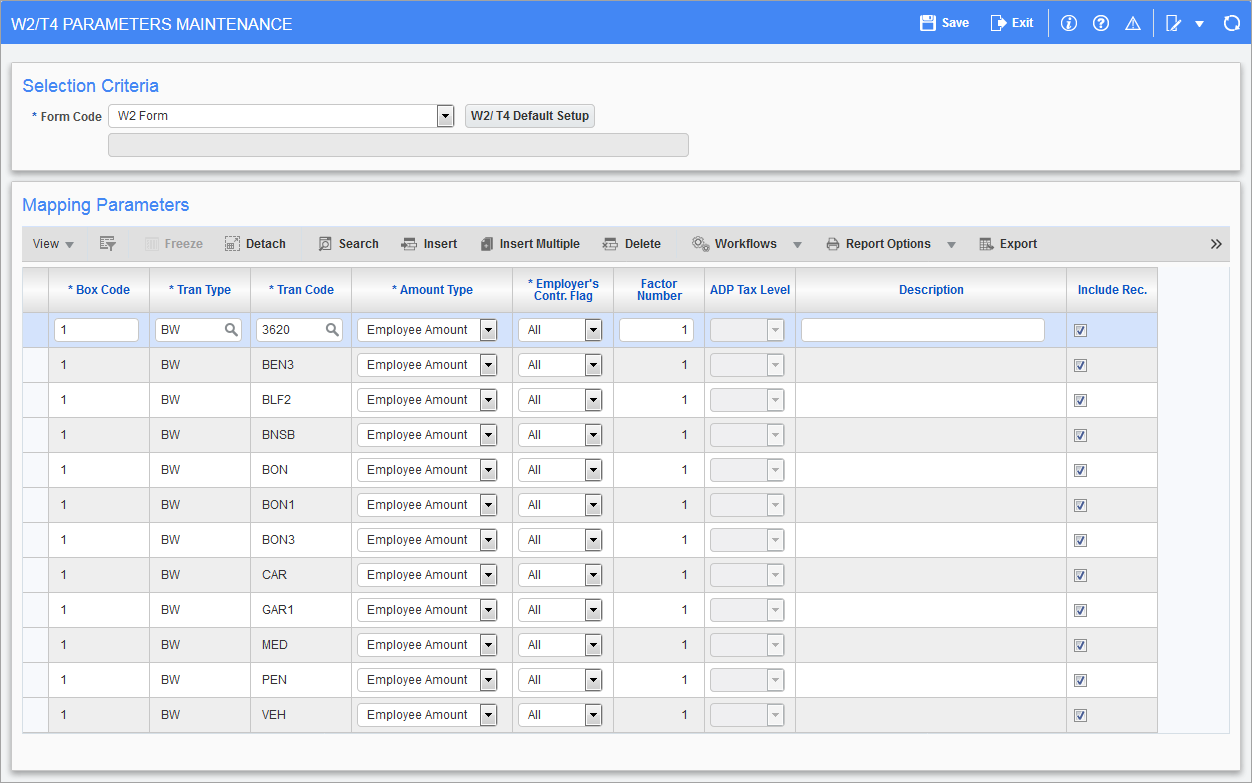Open the dropdown arrow beside the edit icon
1252x783 pixels.
(1199, 24)
